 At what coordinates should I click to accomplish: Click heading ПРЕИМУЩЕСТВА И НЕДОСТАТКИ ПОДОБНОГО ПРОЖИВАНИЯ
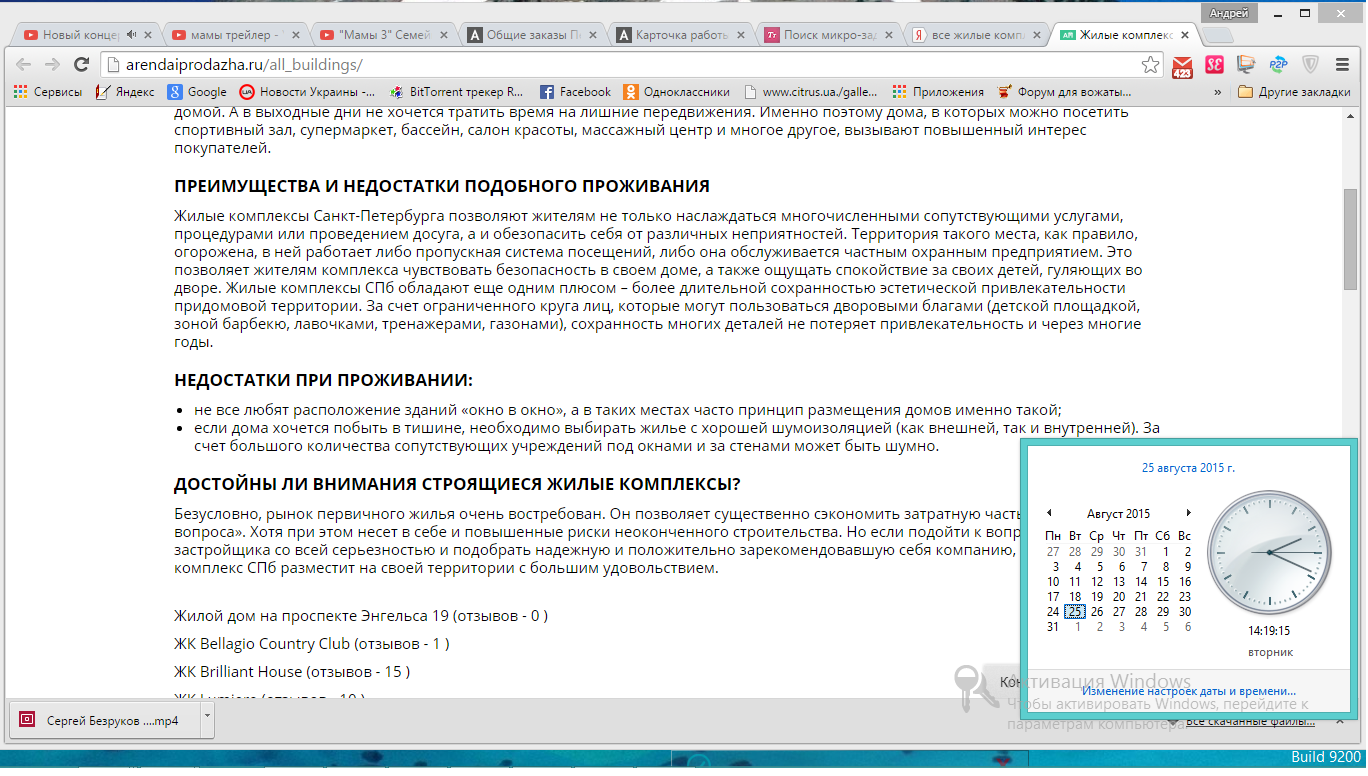[442, 186]
